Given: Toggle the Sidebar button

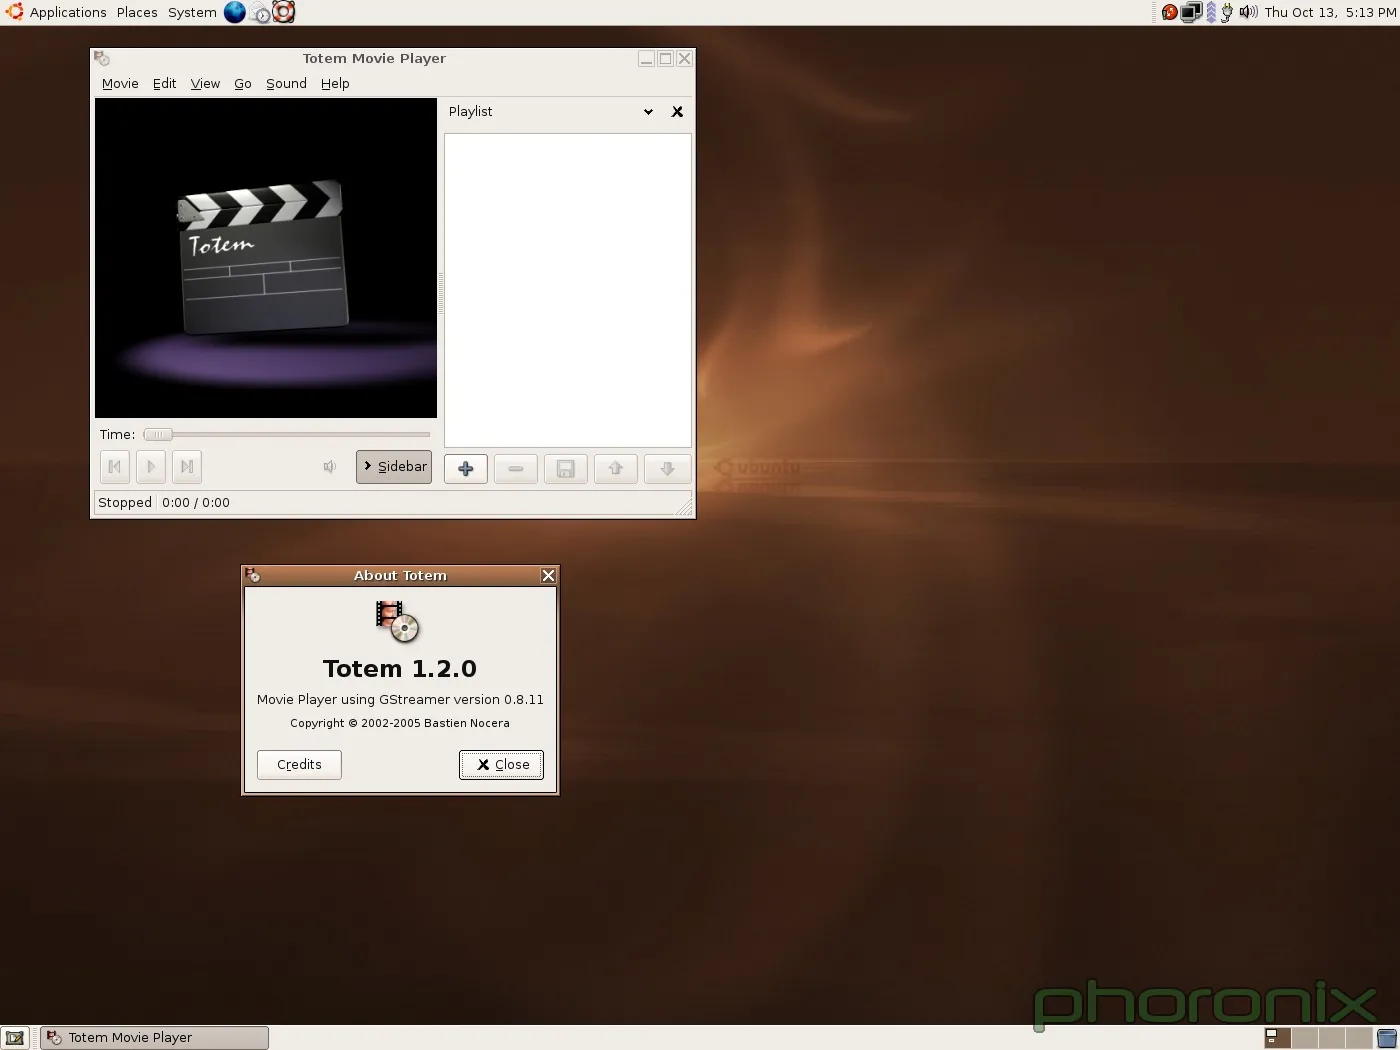Looking at the screenshot, I should (x=394, y=467).
